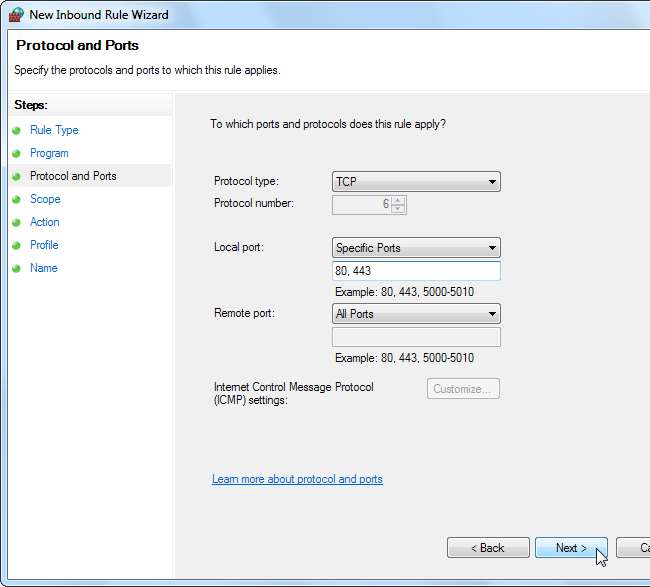Click the Protocol number spinner
Image resolution: width=650 pixels, height=587 pixels.
pos(399,204)
